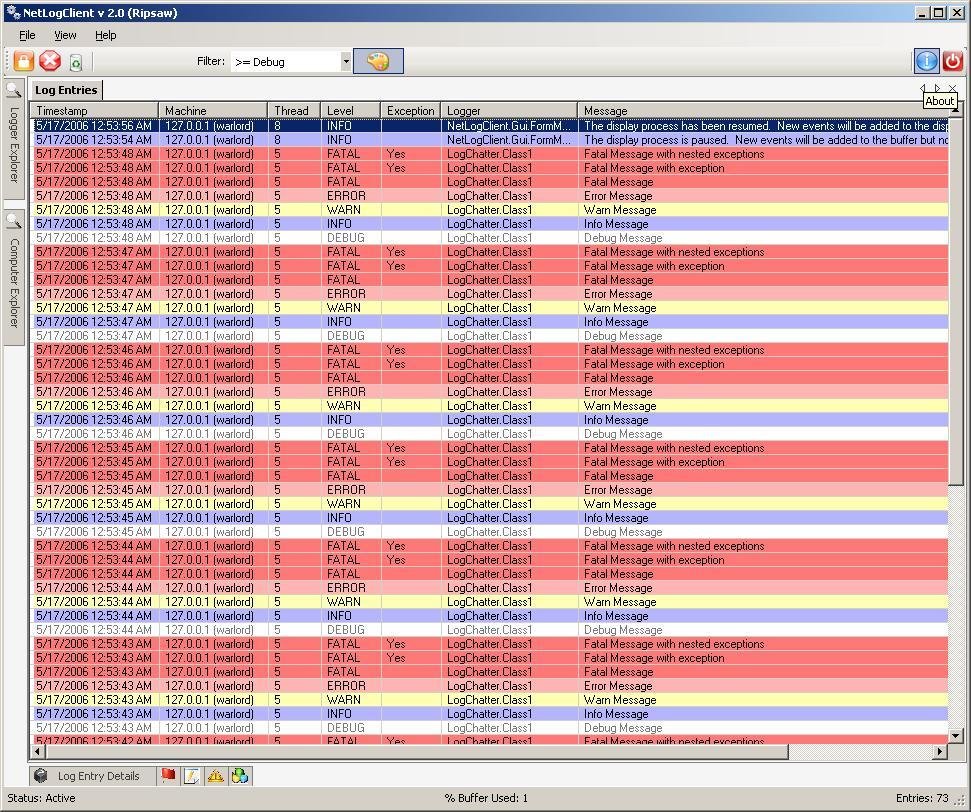Click the warning triangle icon in bottom bar
The width and height of the screenshot is (971, 812).
pos(216,775)
